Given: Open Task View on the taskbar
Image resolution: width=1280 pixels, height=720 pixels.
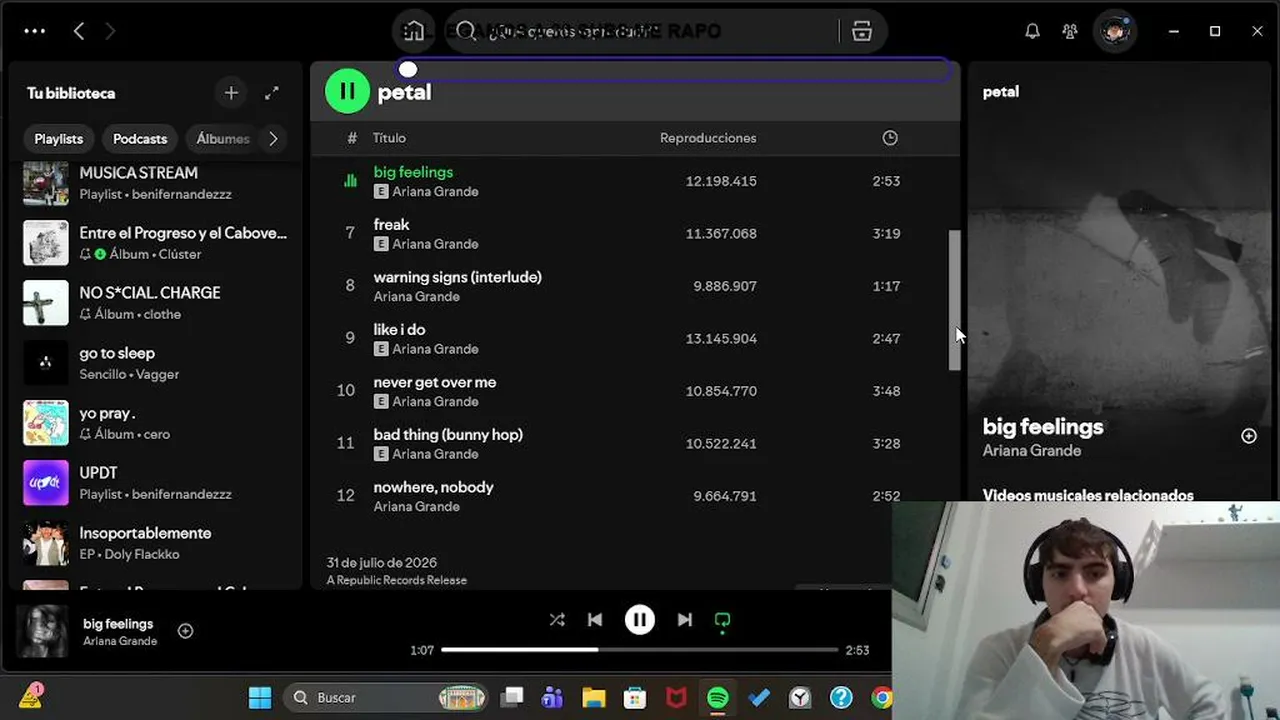Looking at the screenshot, I should point(513,697).
